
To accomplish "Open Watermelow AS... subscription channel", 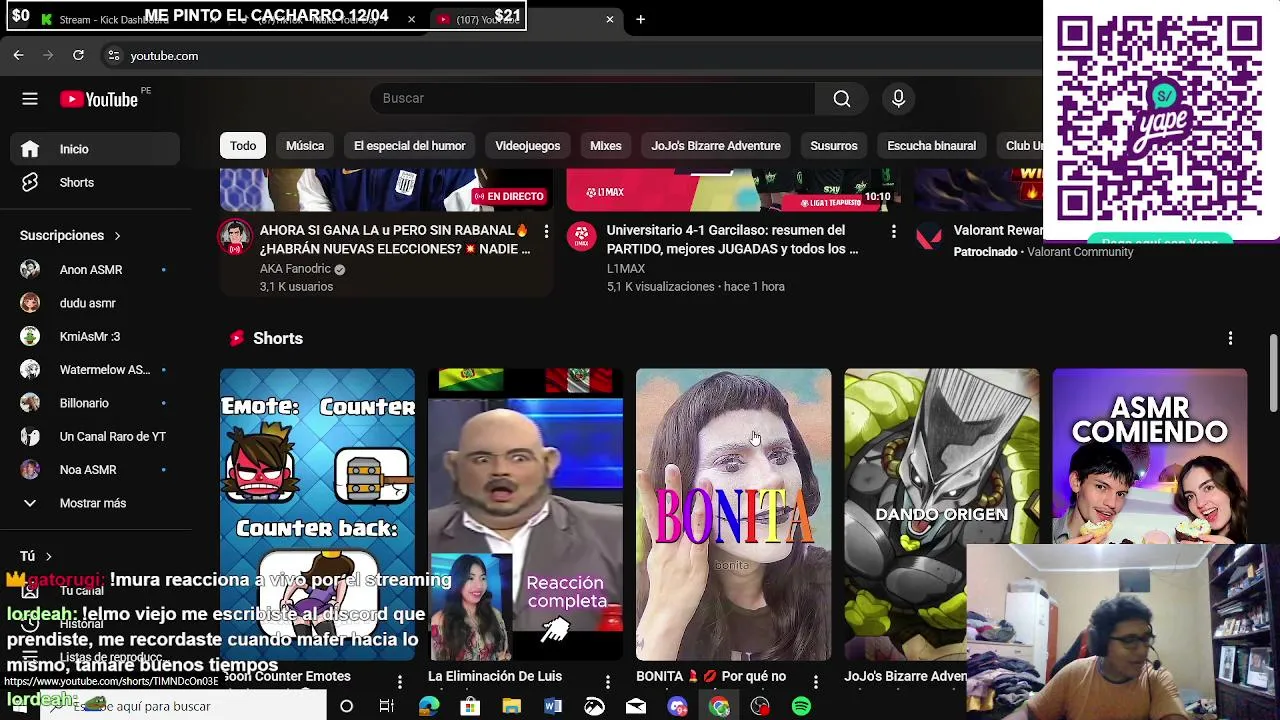I will [95, 370].
